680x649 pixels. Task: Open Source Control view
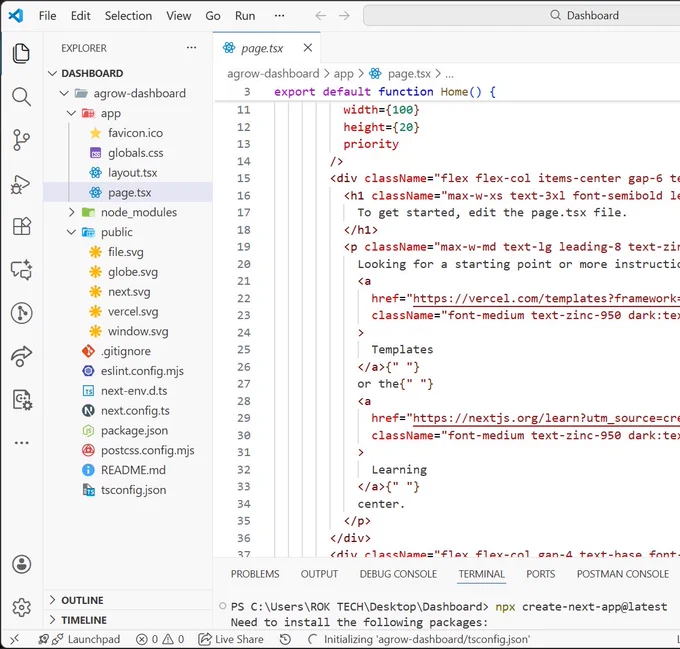tap(21, 140)
